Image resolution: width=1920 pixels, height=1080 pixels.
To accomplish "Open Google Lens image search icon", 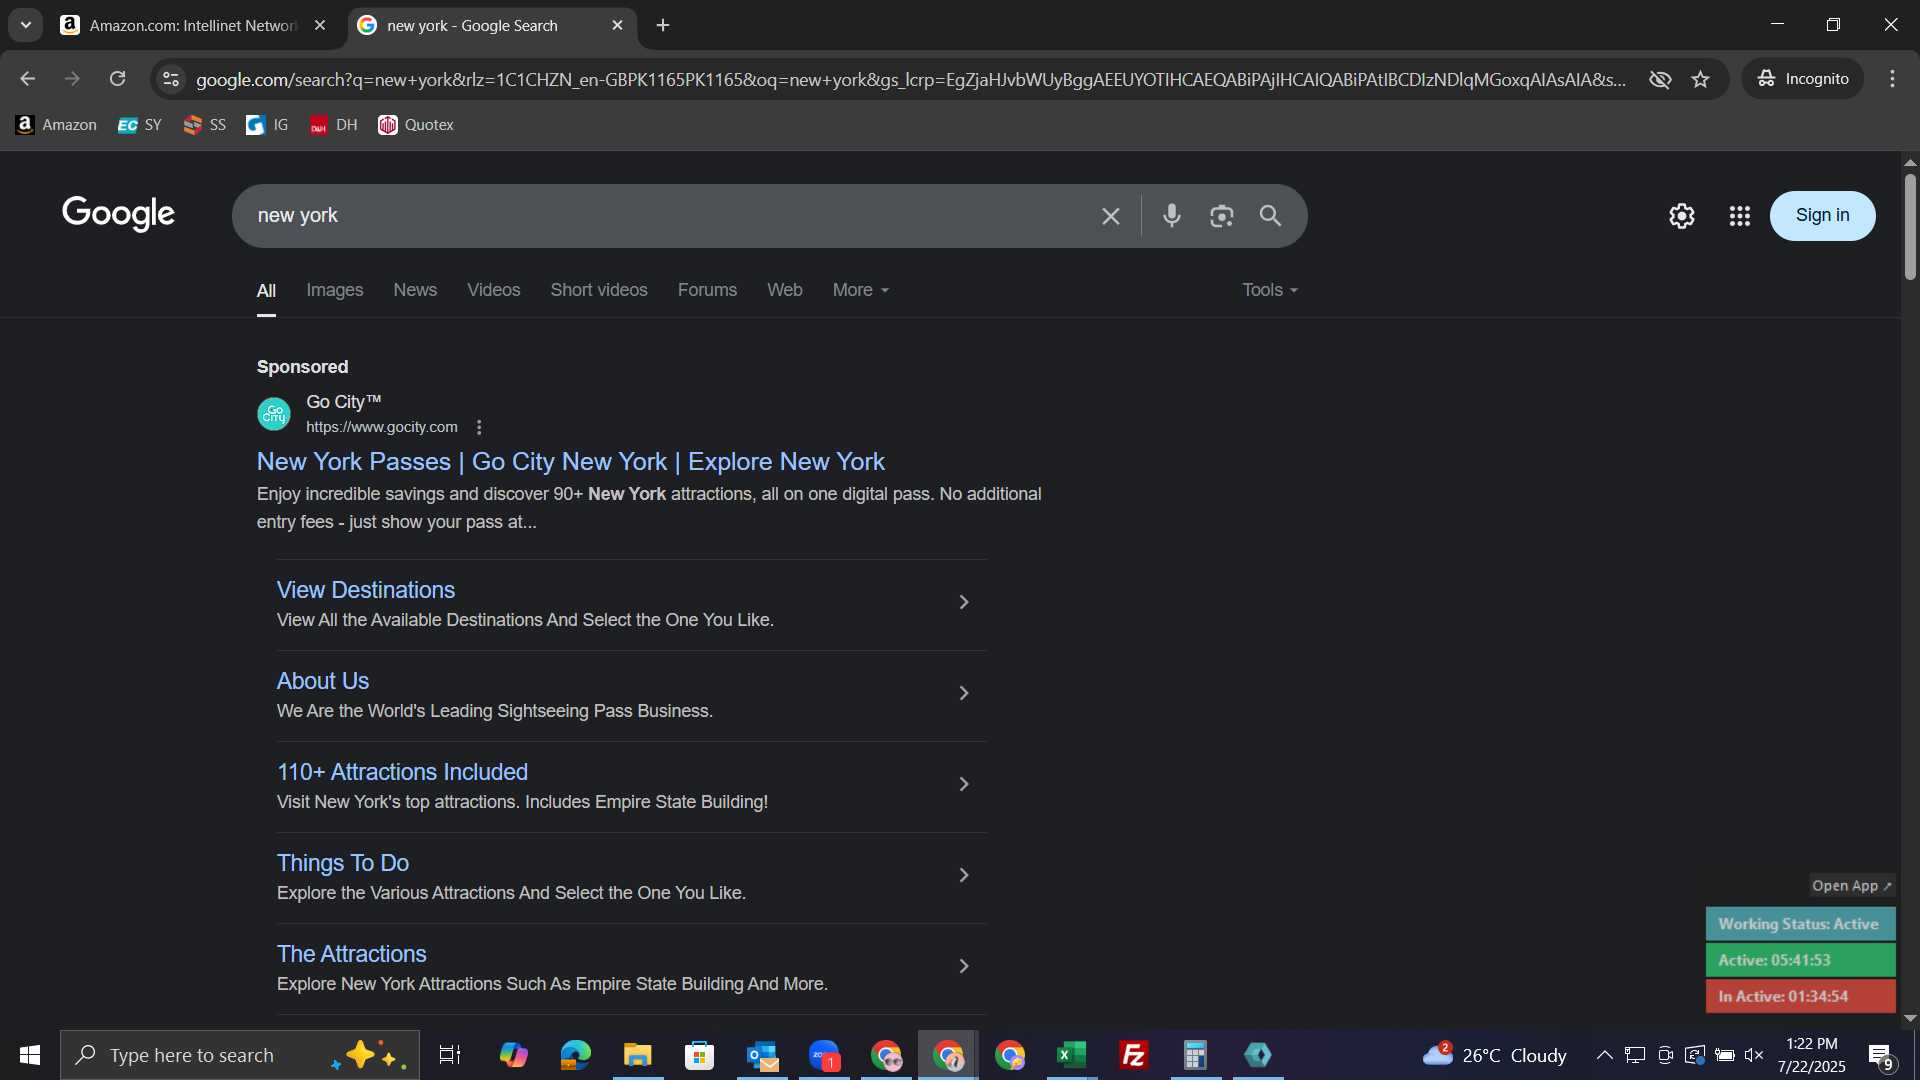I will pyautogui.click(x=1221, y=216).
